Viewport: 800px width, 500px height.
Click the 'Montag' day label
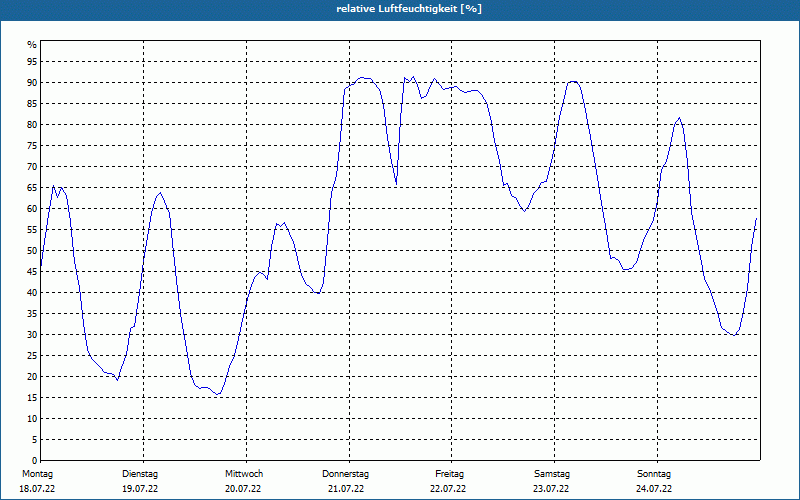[38, 474]
